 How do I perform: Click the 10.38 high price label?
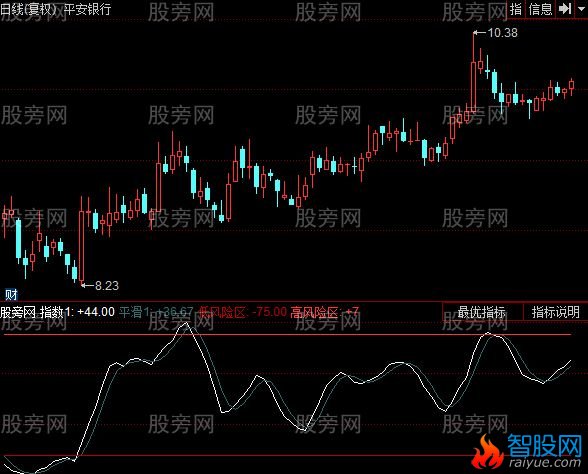tap(502, 33)
